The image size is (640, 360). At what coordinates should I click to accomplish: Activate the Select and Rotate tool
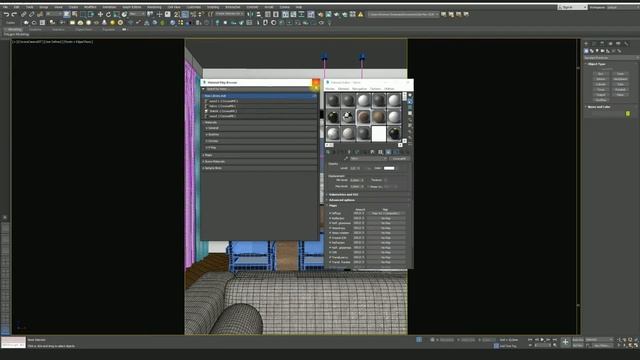(x=109, y=14)
